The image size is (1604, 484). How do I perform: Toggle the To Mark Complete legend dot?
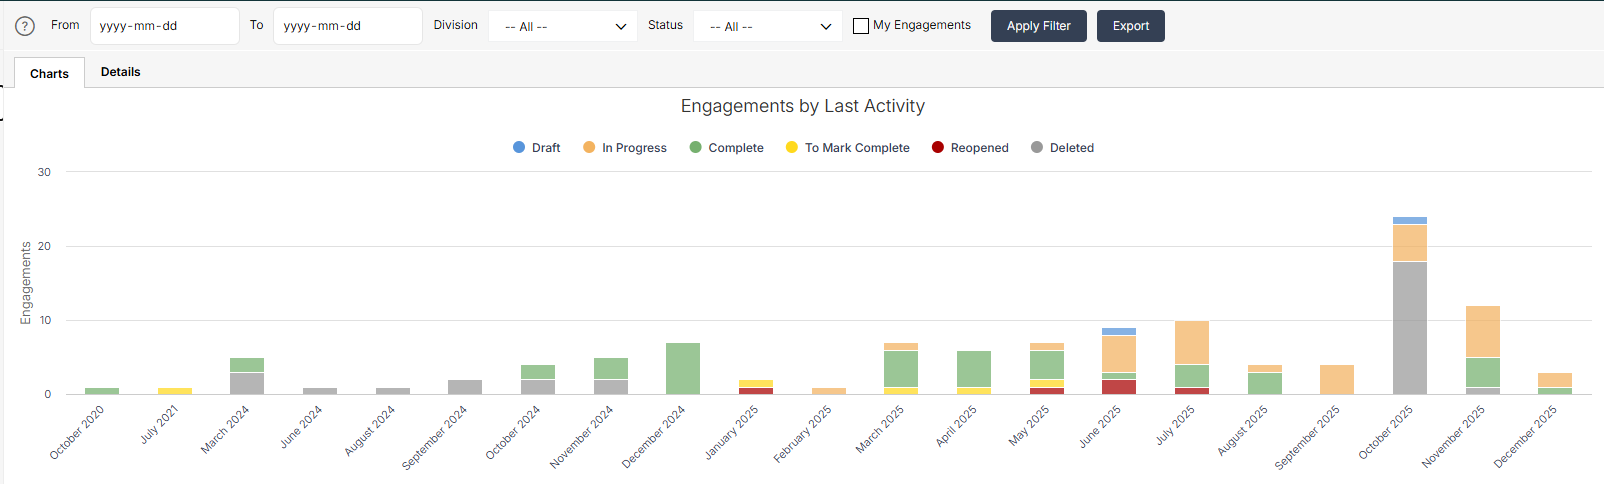click(792, 147)
